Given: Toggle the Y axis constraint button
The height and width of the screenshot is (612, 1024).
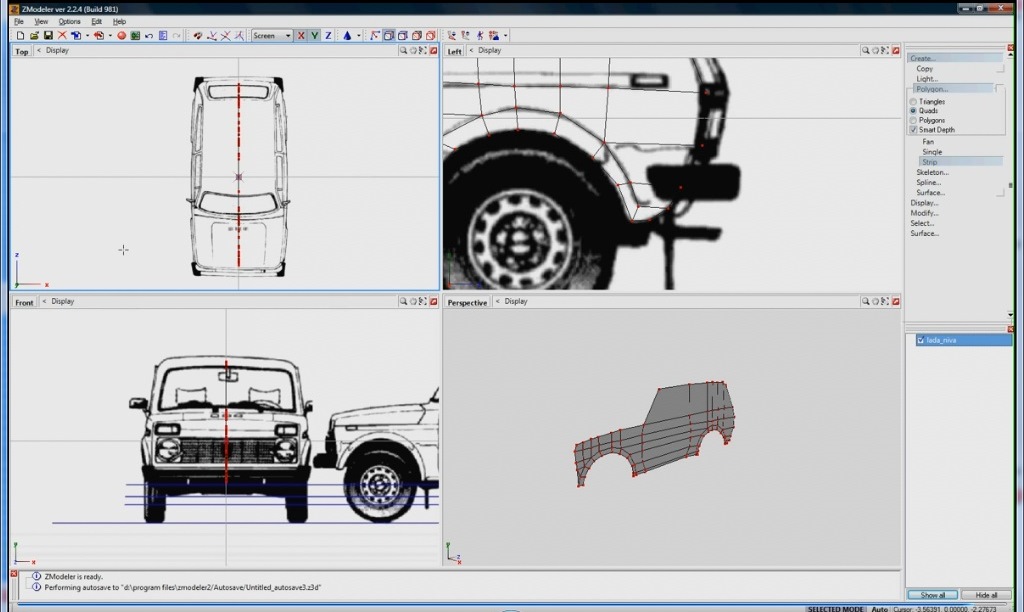Looking at the screenshot, I should click(314, 35).
